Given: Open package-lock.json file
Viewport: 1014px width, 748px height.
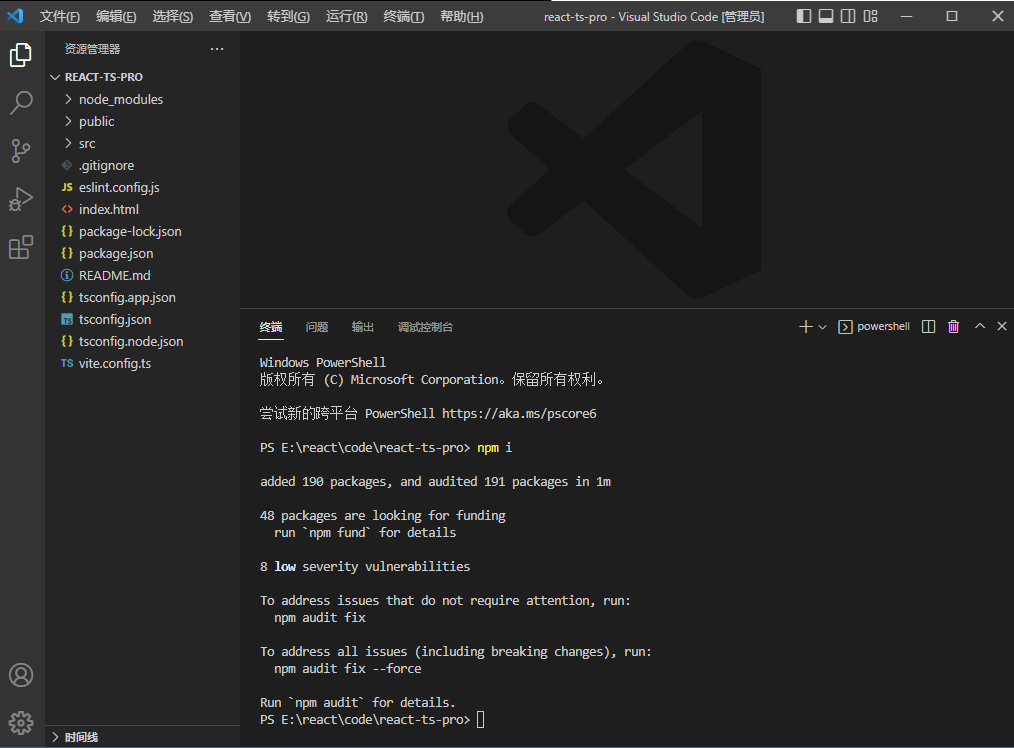Looking at the screenshot, I should 142,231.
